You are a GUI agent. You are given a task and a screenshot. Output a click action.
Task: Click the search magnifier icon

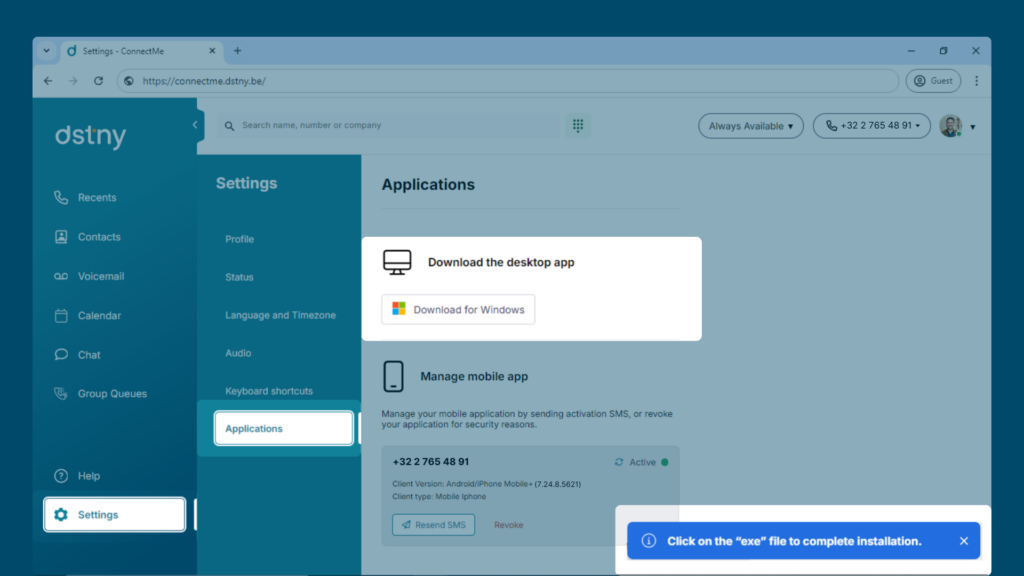pyautogui.click(x=229, y=125)
